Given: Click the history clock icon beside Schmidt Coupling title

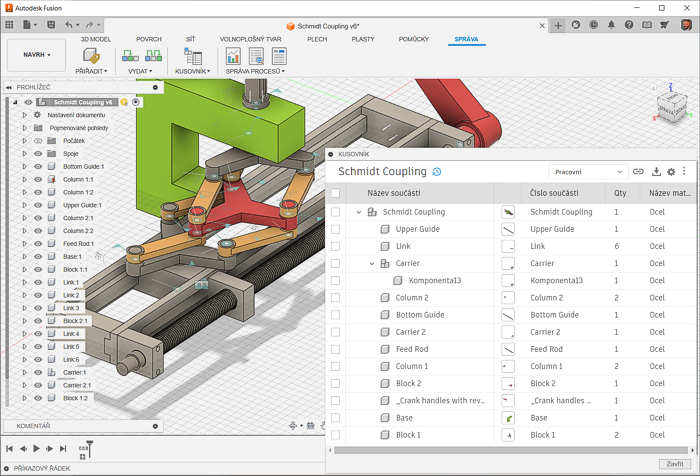Looking at the screenshot, I should (x=437, y=172).
